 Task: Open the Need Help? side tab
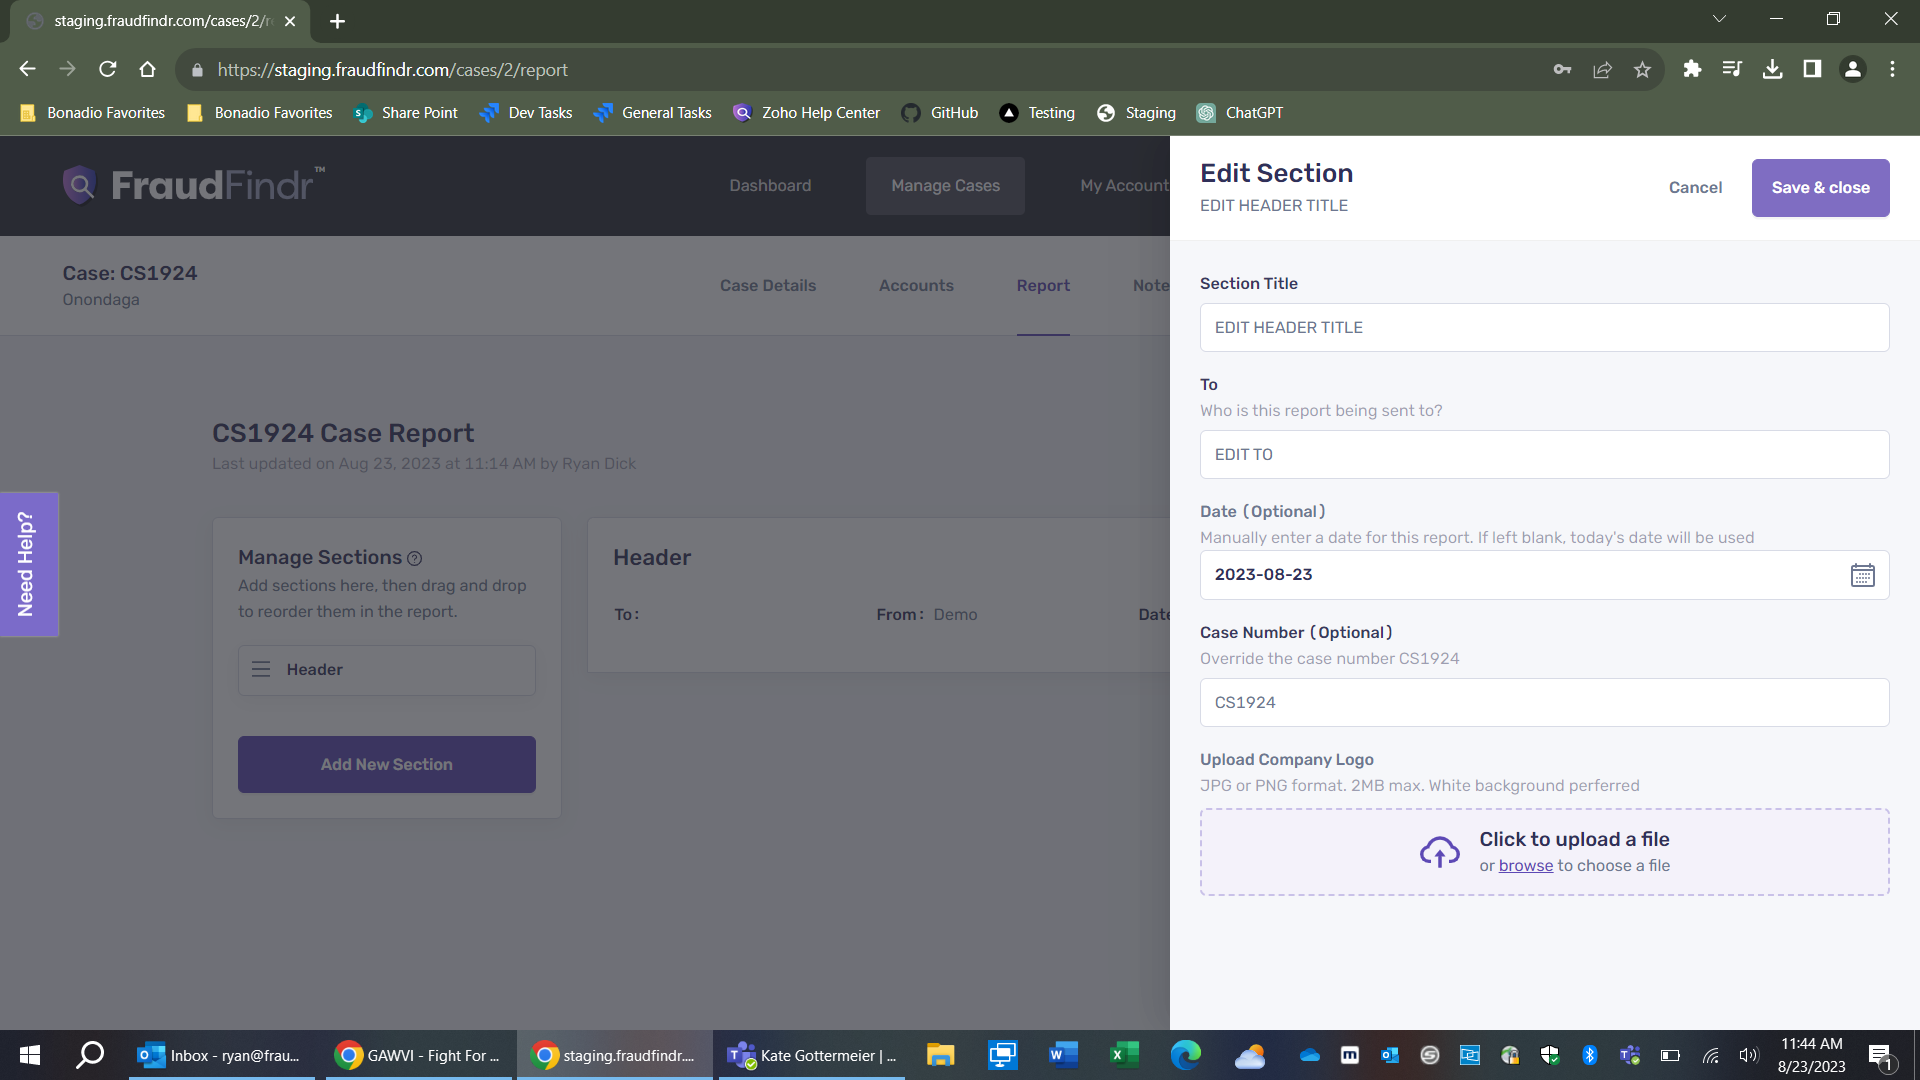(28, 564)
